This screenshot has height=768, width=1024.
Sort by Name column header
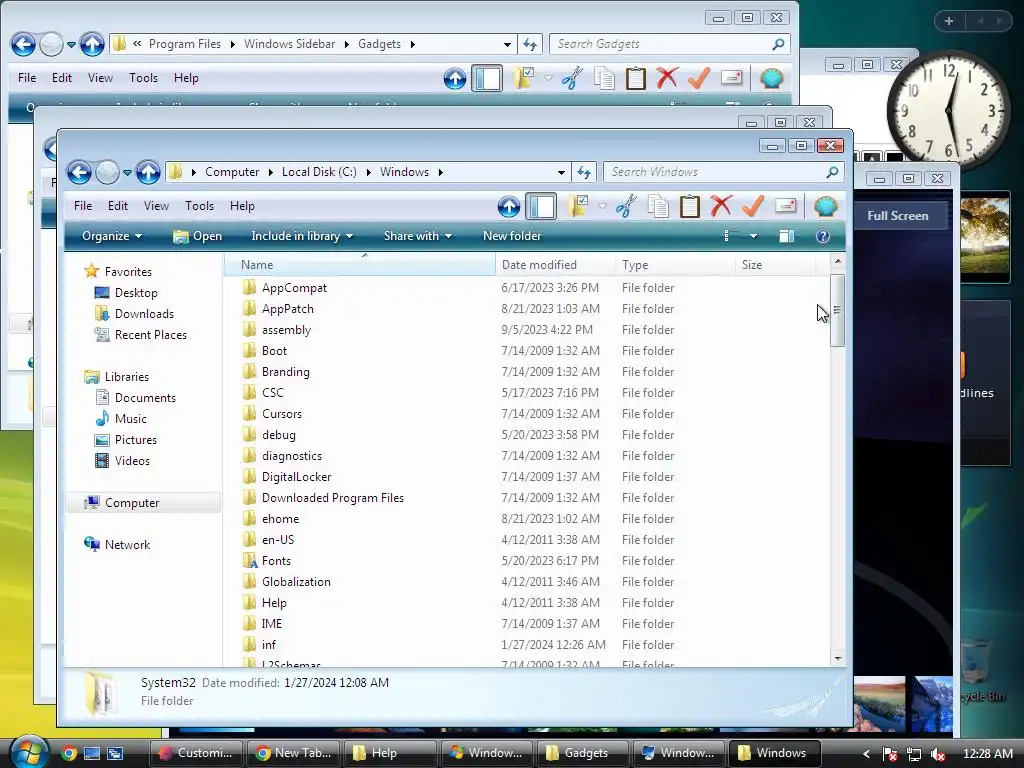click(360, 264)
